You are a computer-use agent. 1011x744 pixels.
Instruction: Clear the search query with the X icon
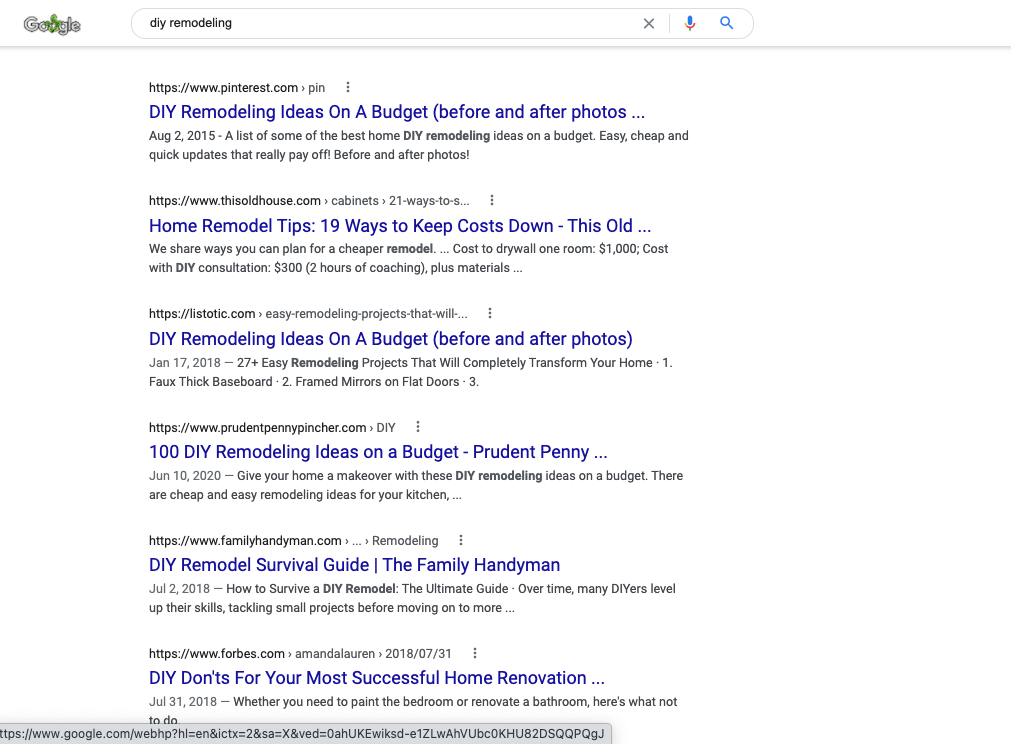pos(649,23)
